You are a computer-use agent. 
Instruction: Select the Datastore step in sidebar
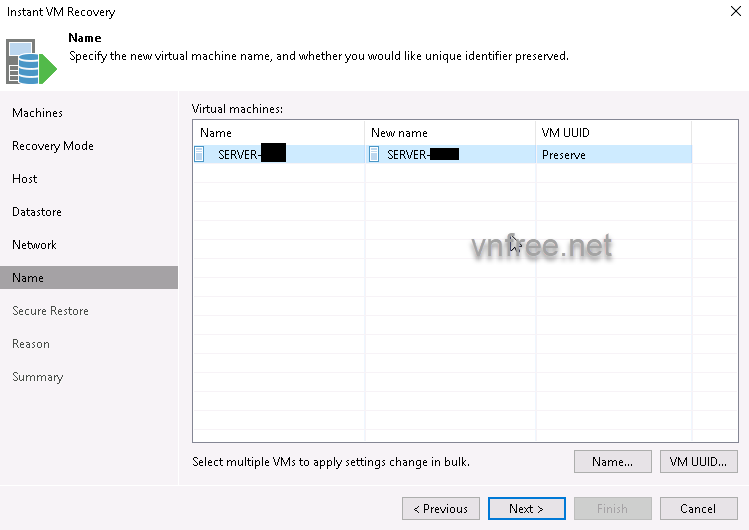pyautogui.click(x=37, y=212)
